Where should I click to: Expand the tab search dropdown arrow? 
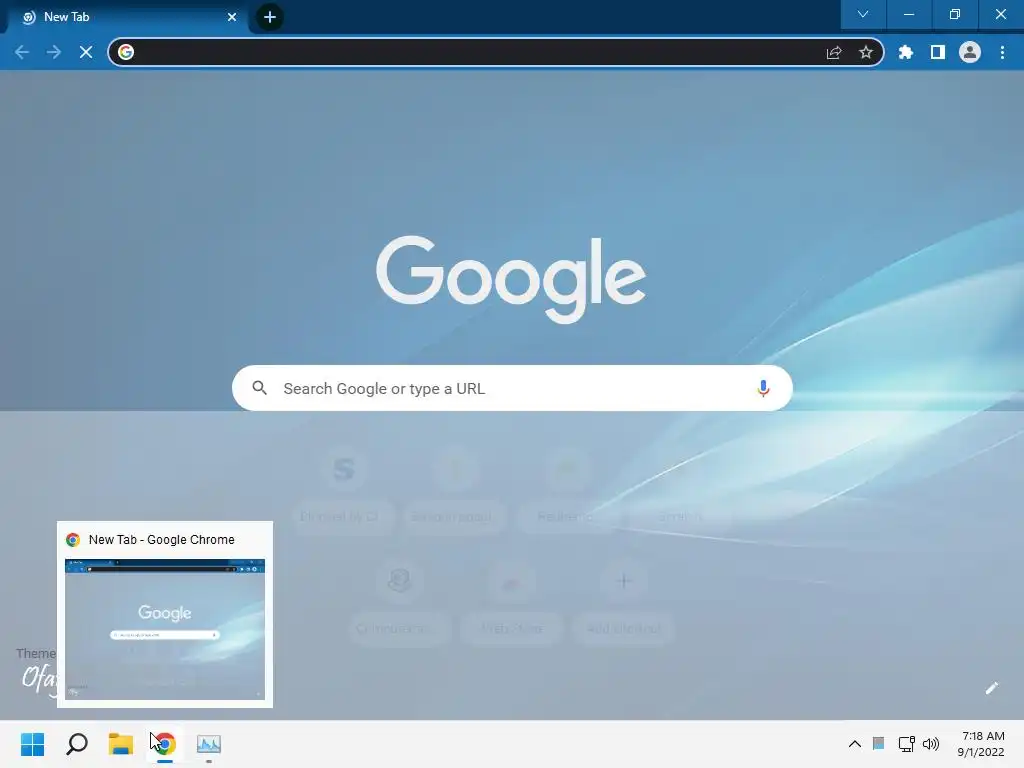(863, 14)
